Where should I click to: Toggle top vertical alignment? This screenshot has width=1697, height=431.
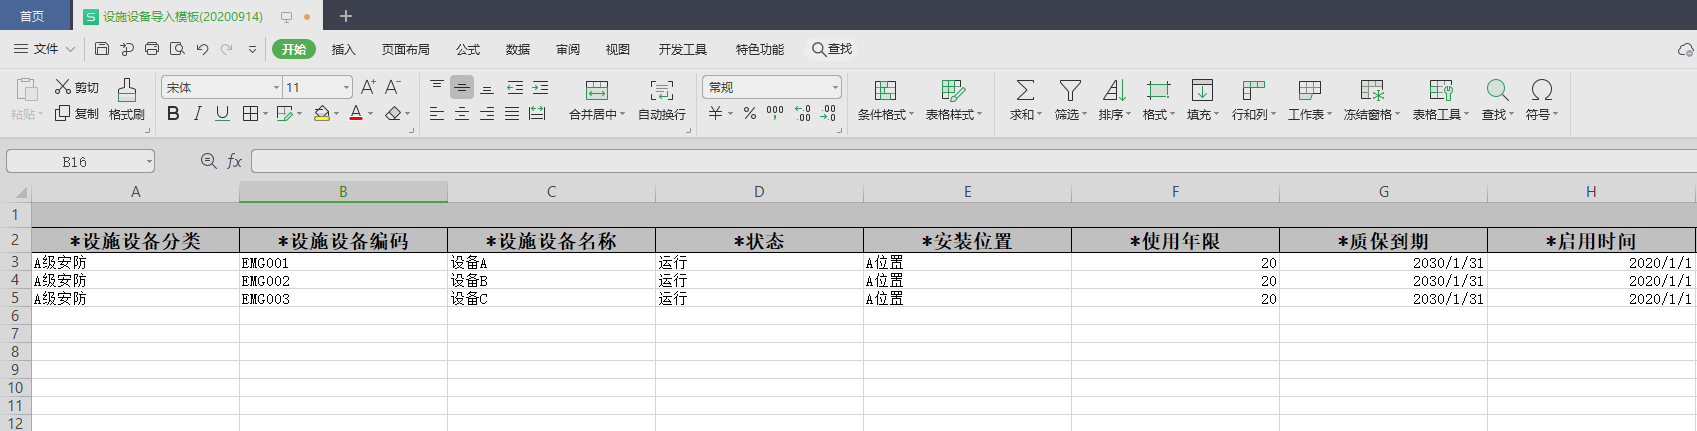(x=437, y=87)
